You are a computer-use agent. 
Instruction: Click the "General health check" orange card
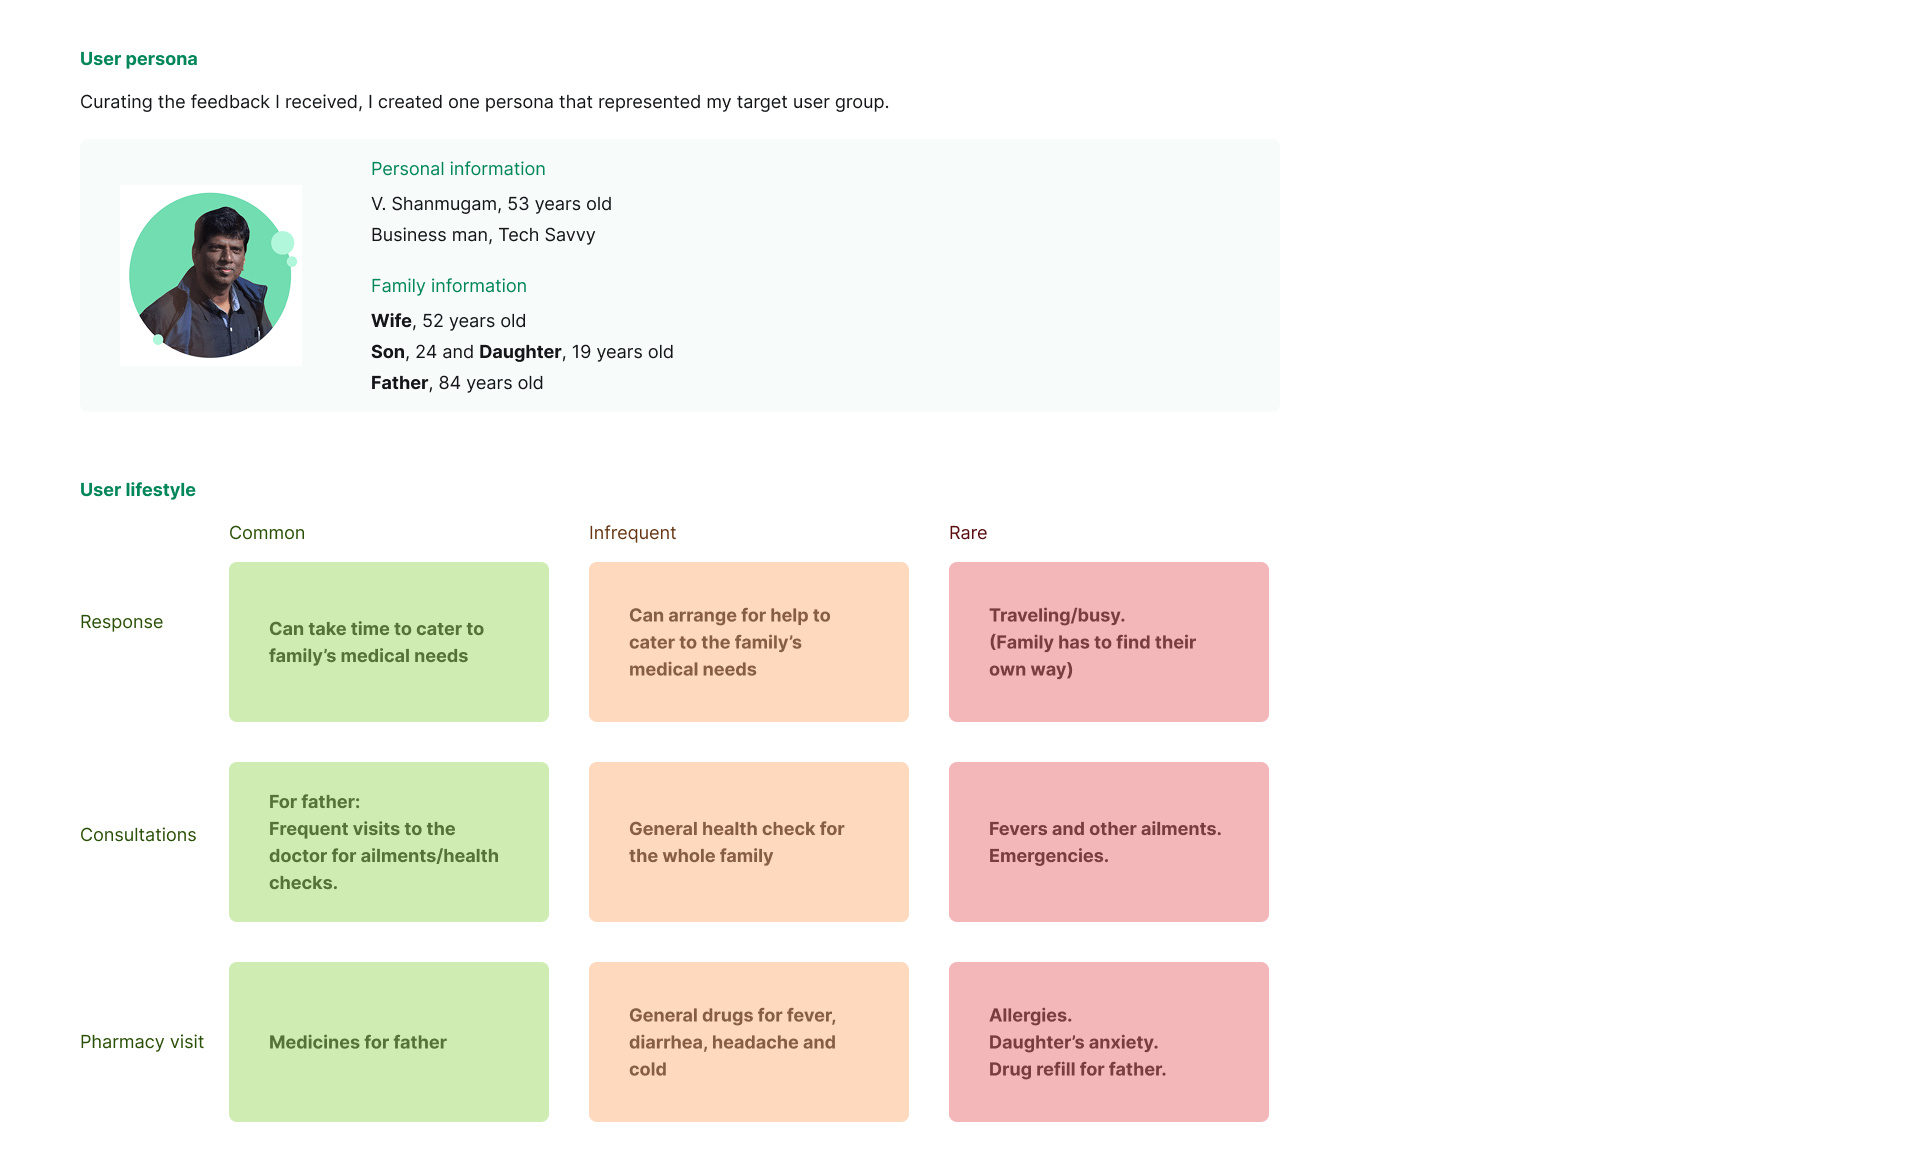749,842
